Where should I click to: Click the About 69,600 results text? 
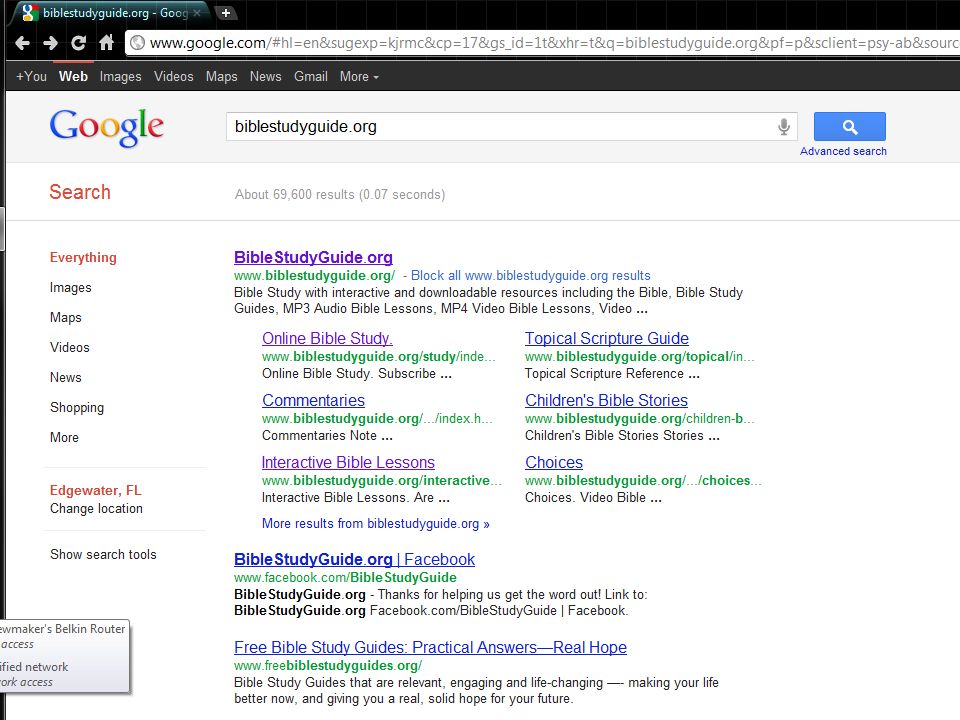[x=340, y=195]
